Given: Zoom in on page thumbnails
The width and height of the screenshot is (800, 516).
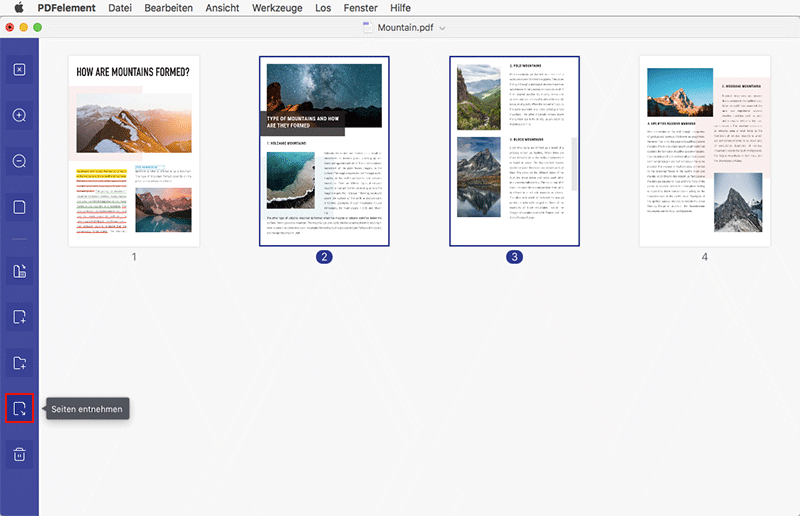Looking at the screenshot, I should (x=19, y=115).
